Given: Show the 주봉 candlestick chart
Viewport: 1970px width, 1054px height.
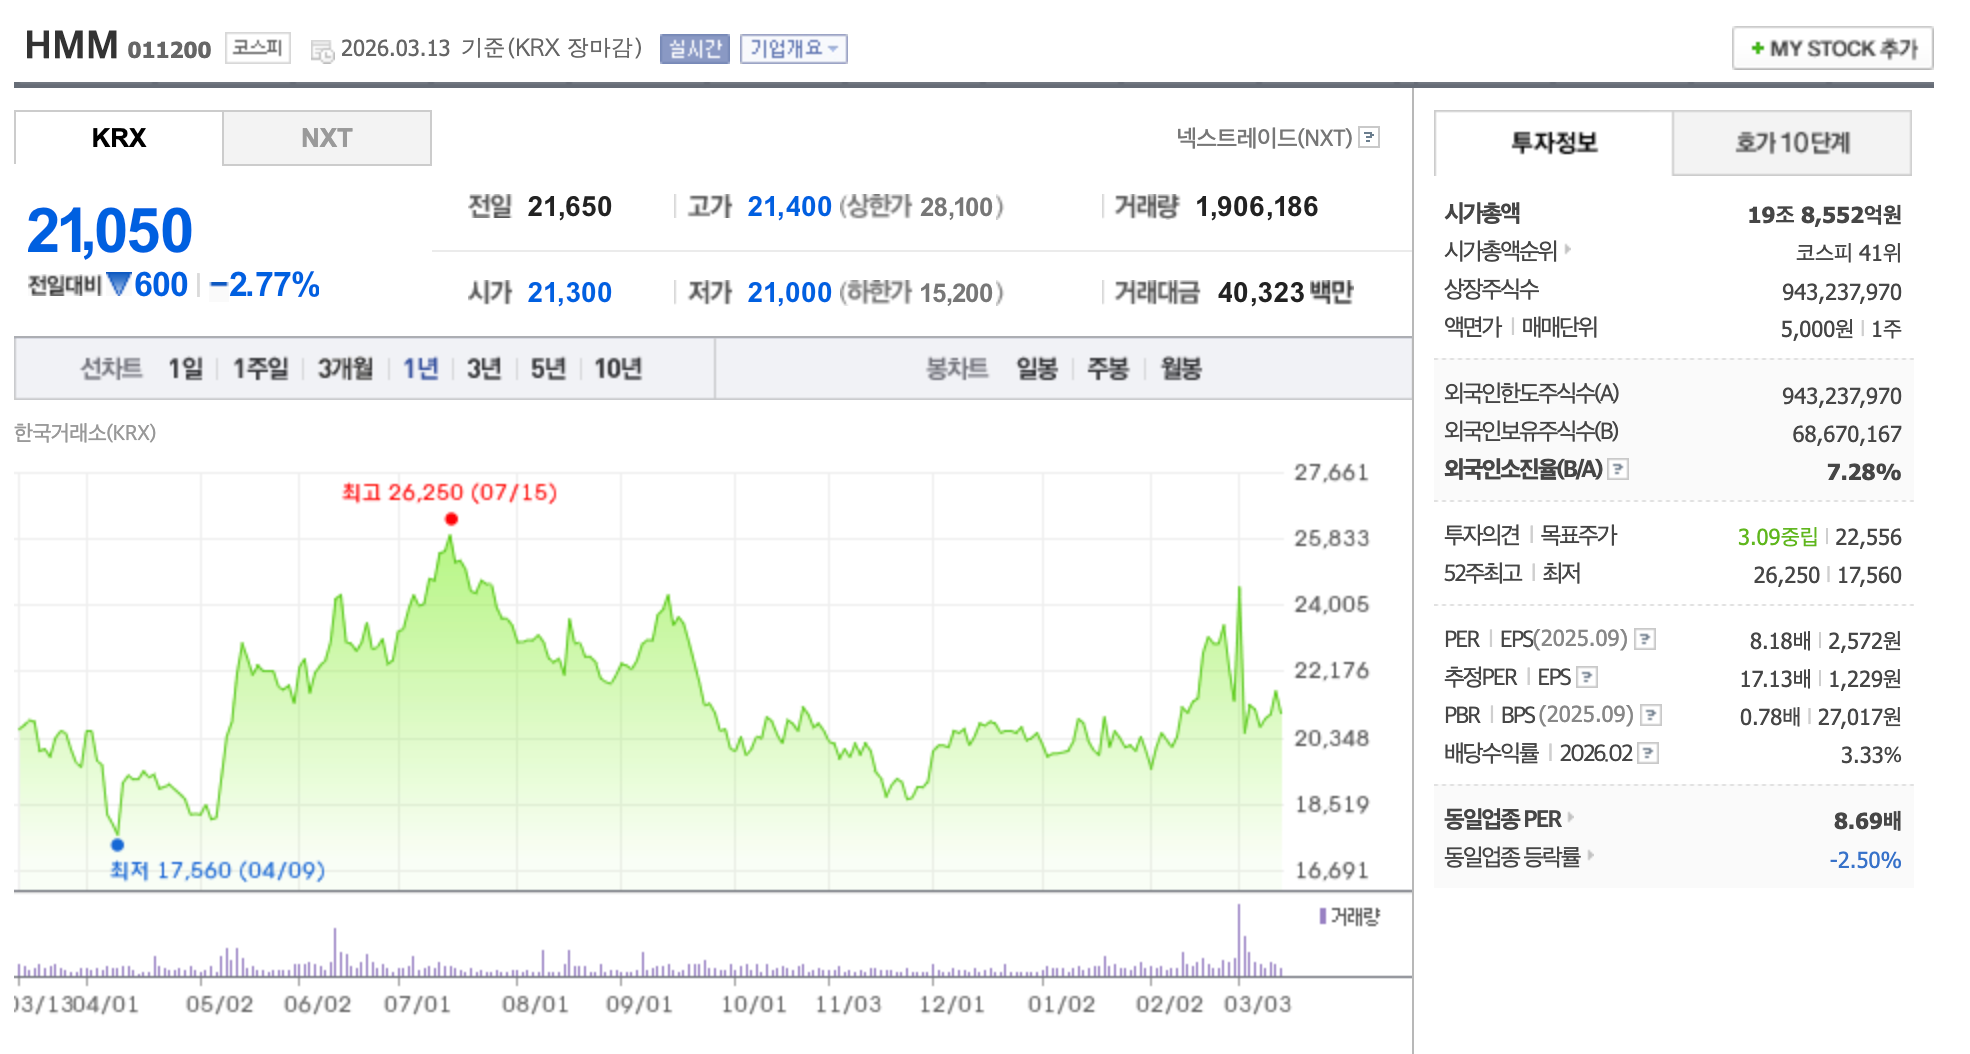Looking at the screenshot, I should coord(1108,369).
